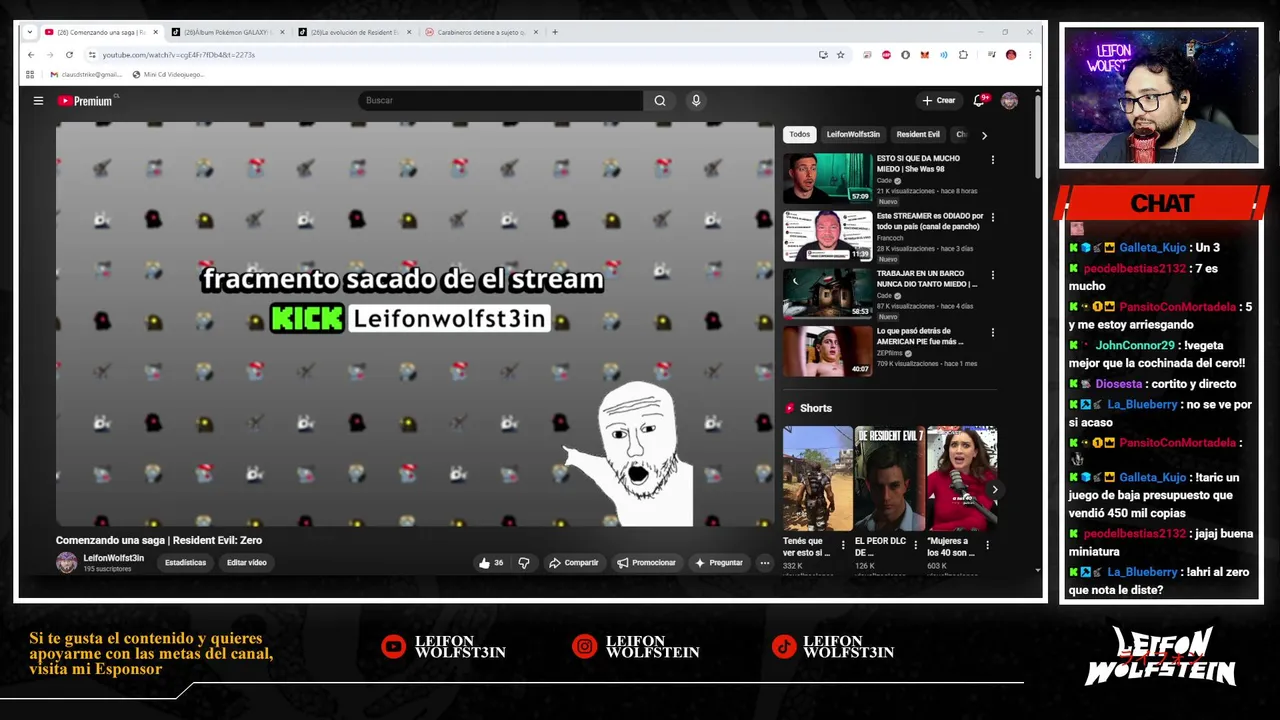Open options for 'Lo que pasó detrás' video
The height and width of the screenshot is (720, 1280).
(x=993, y=333)
